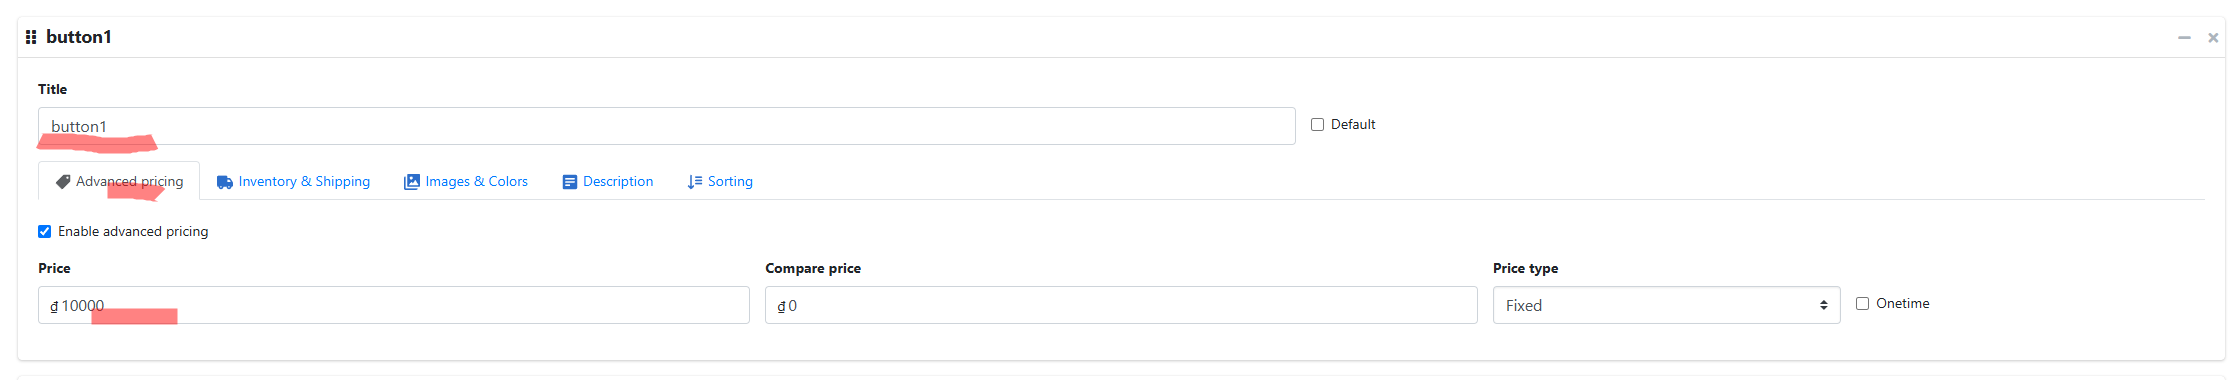The image size is (2240, 380).
Task: Click the arrows on the Fixed select box
Action: point(1823,305)
